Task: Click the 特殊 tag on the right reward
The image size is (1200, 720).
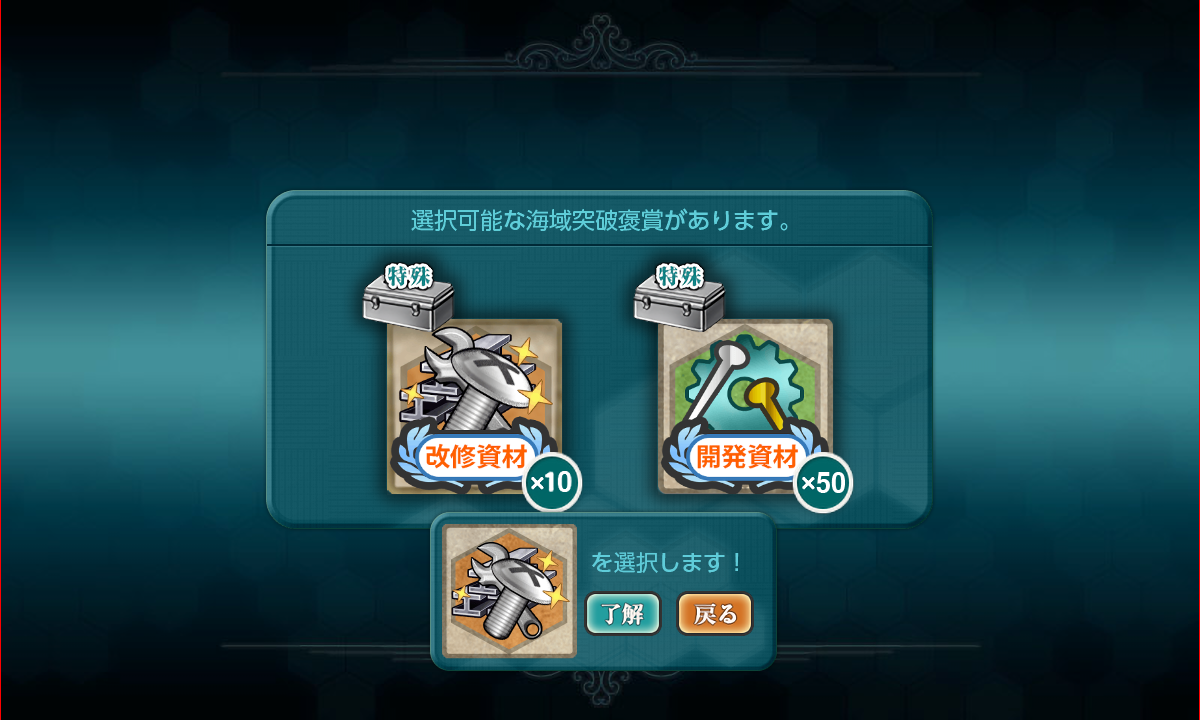Action: (x=679, y=273)
